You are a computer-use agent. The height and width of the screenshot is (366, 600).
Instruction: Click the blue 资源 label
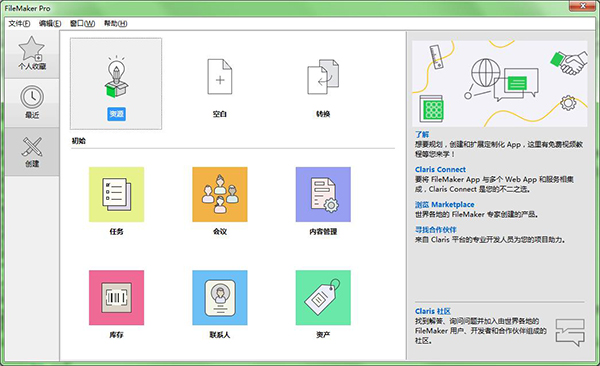coord(116,114)
